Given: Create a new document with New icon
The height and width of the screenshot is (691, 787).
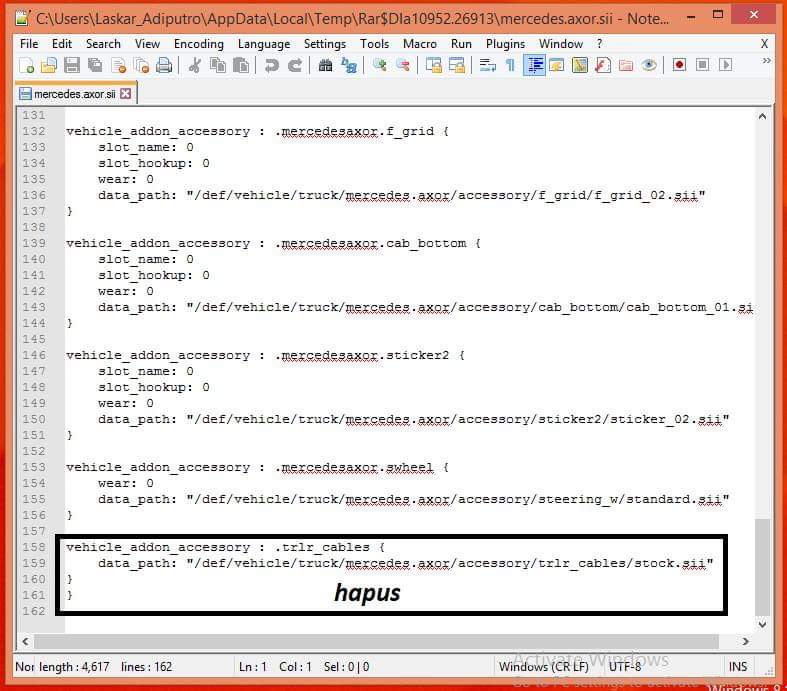Looking at the screenshot, I should click(x=26, y=65).
